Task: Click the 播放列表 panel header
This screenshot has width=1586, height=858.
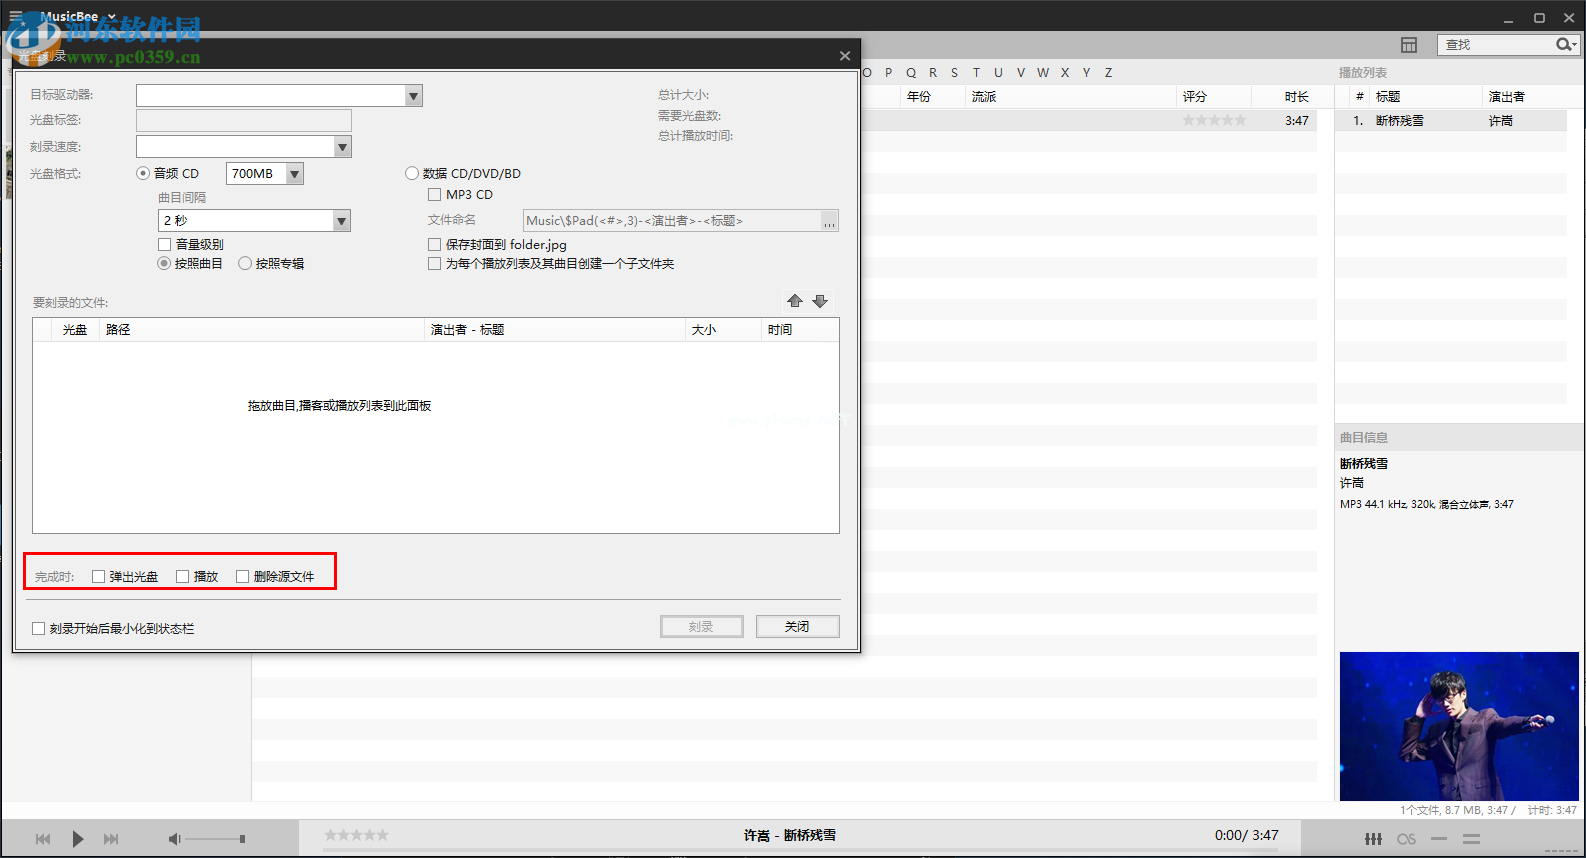Action: [1363, 73]
